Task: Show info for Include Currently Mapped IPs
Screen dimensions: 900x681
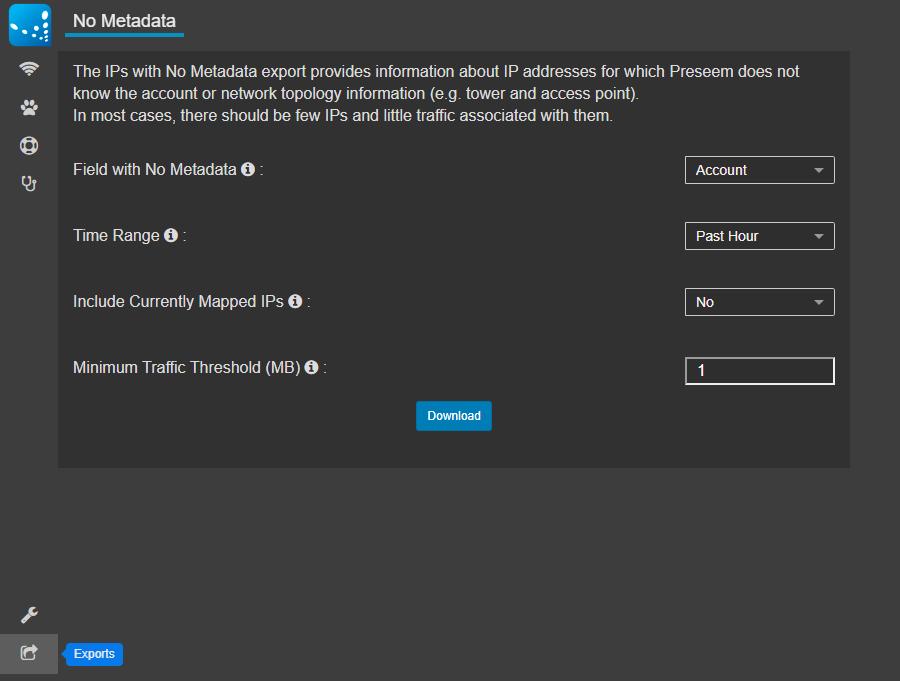Action: [295, 301]
